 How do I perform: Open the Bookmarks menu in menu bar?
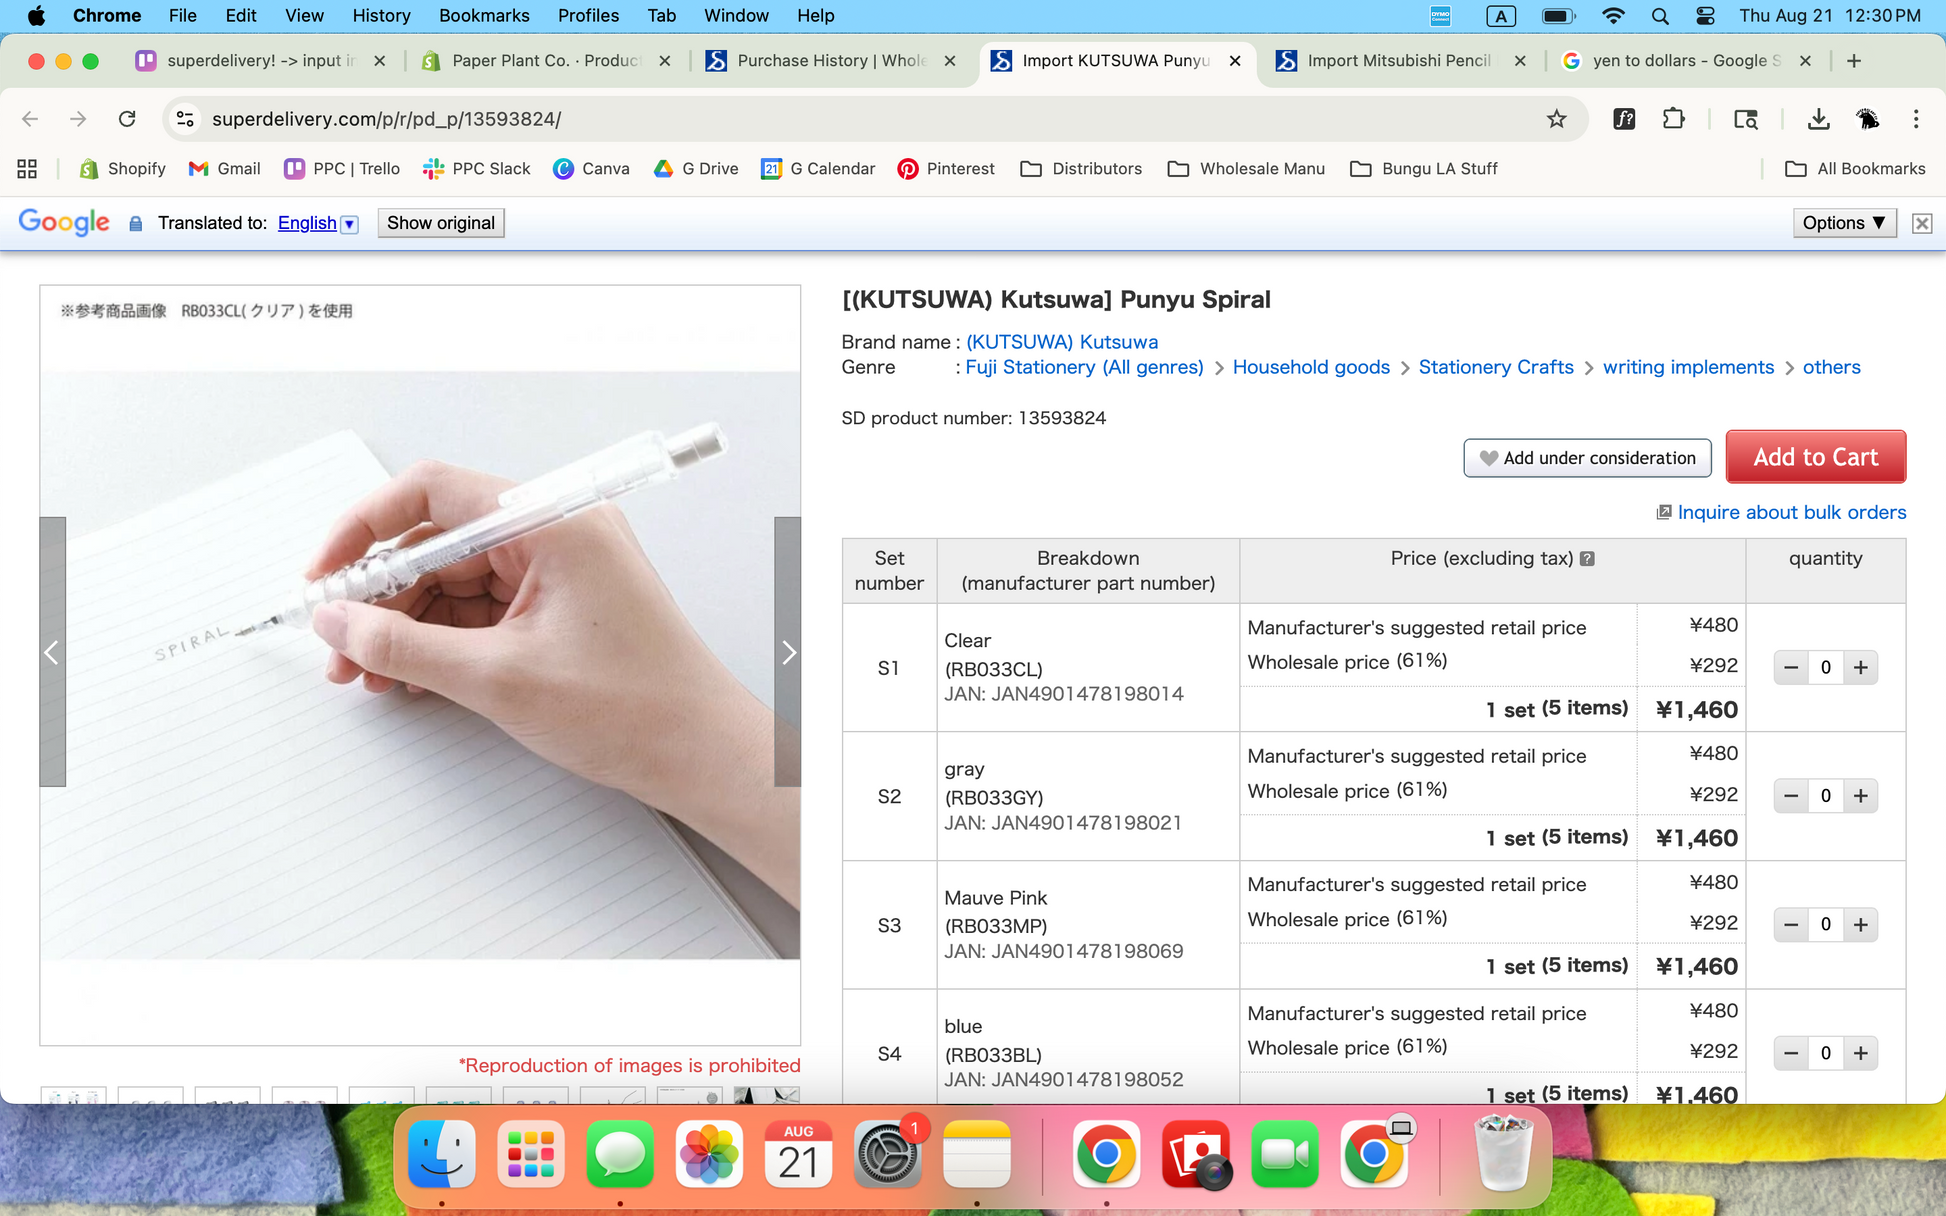[484, 16]
